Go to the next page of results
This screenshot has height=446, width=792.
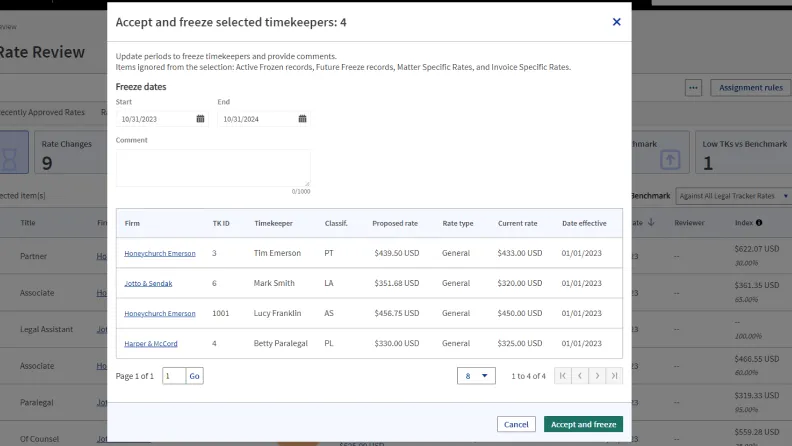(x=597, y=376)
